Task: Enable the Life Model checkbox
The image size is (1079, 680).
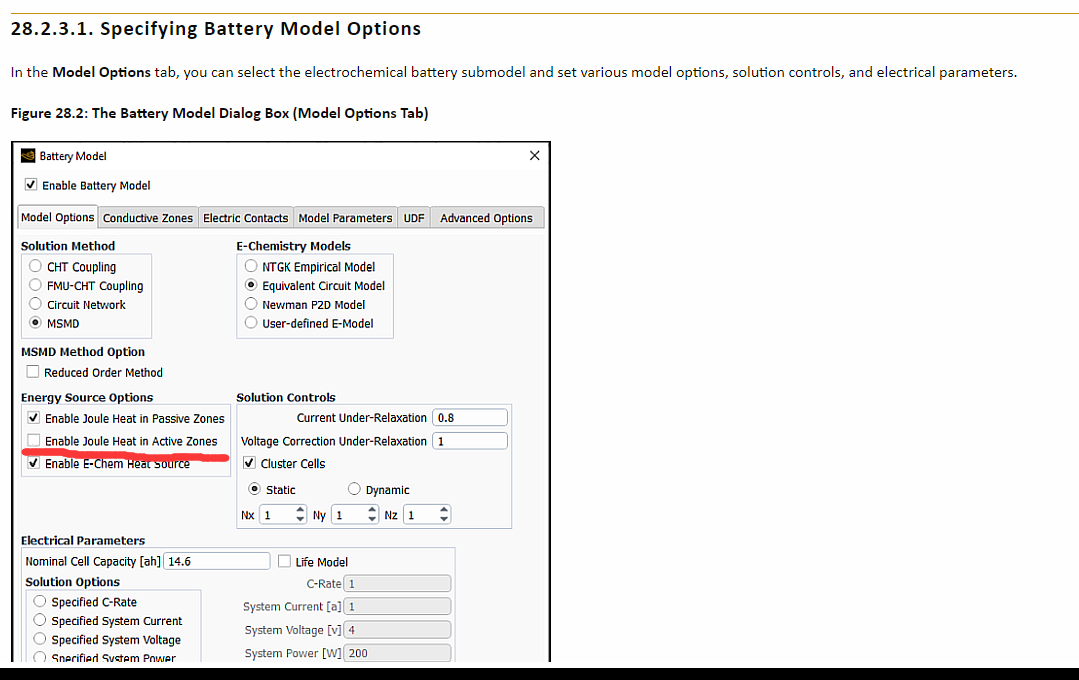Action: point(284,561)
